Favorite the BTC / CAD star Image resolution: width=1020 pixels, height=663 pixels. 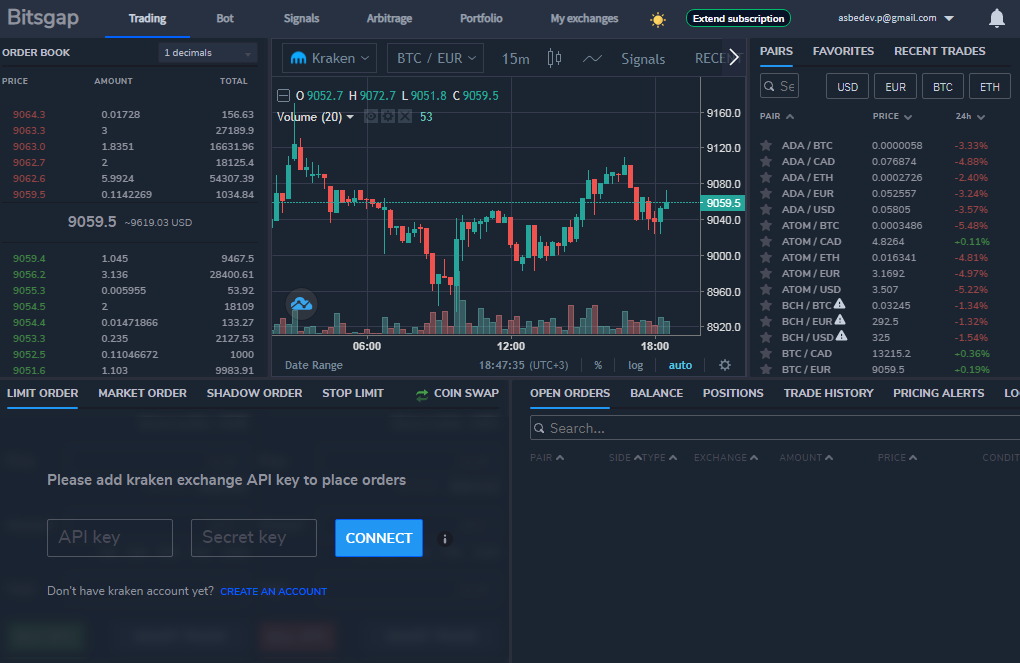pos(766,353)
